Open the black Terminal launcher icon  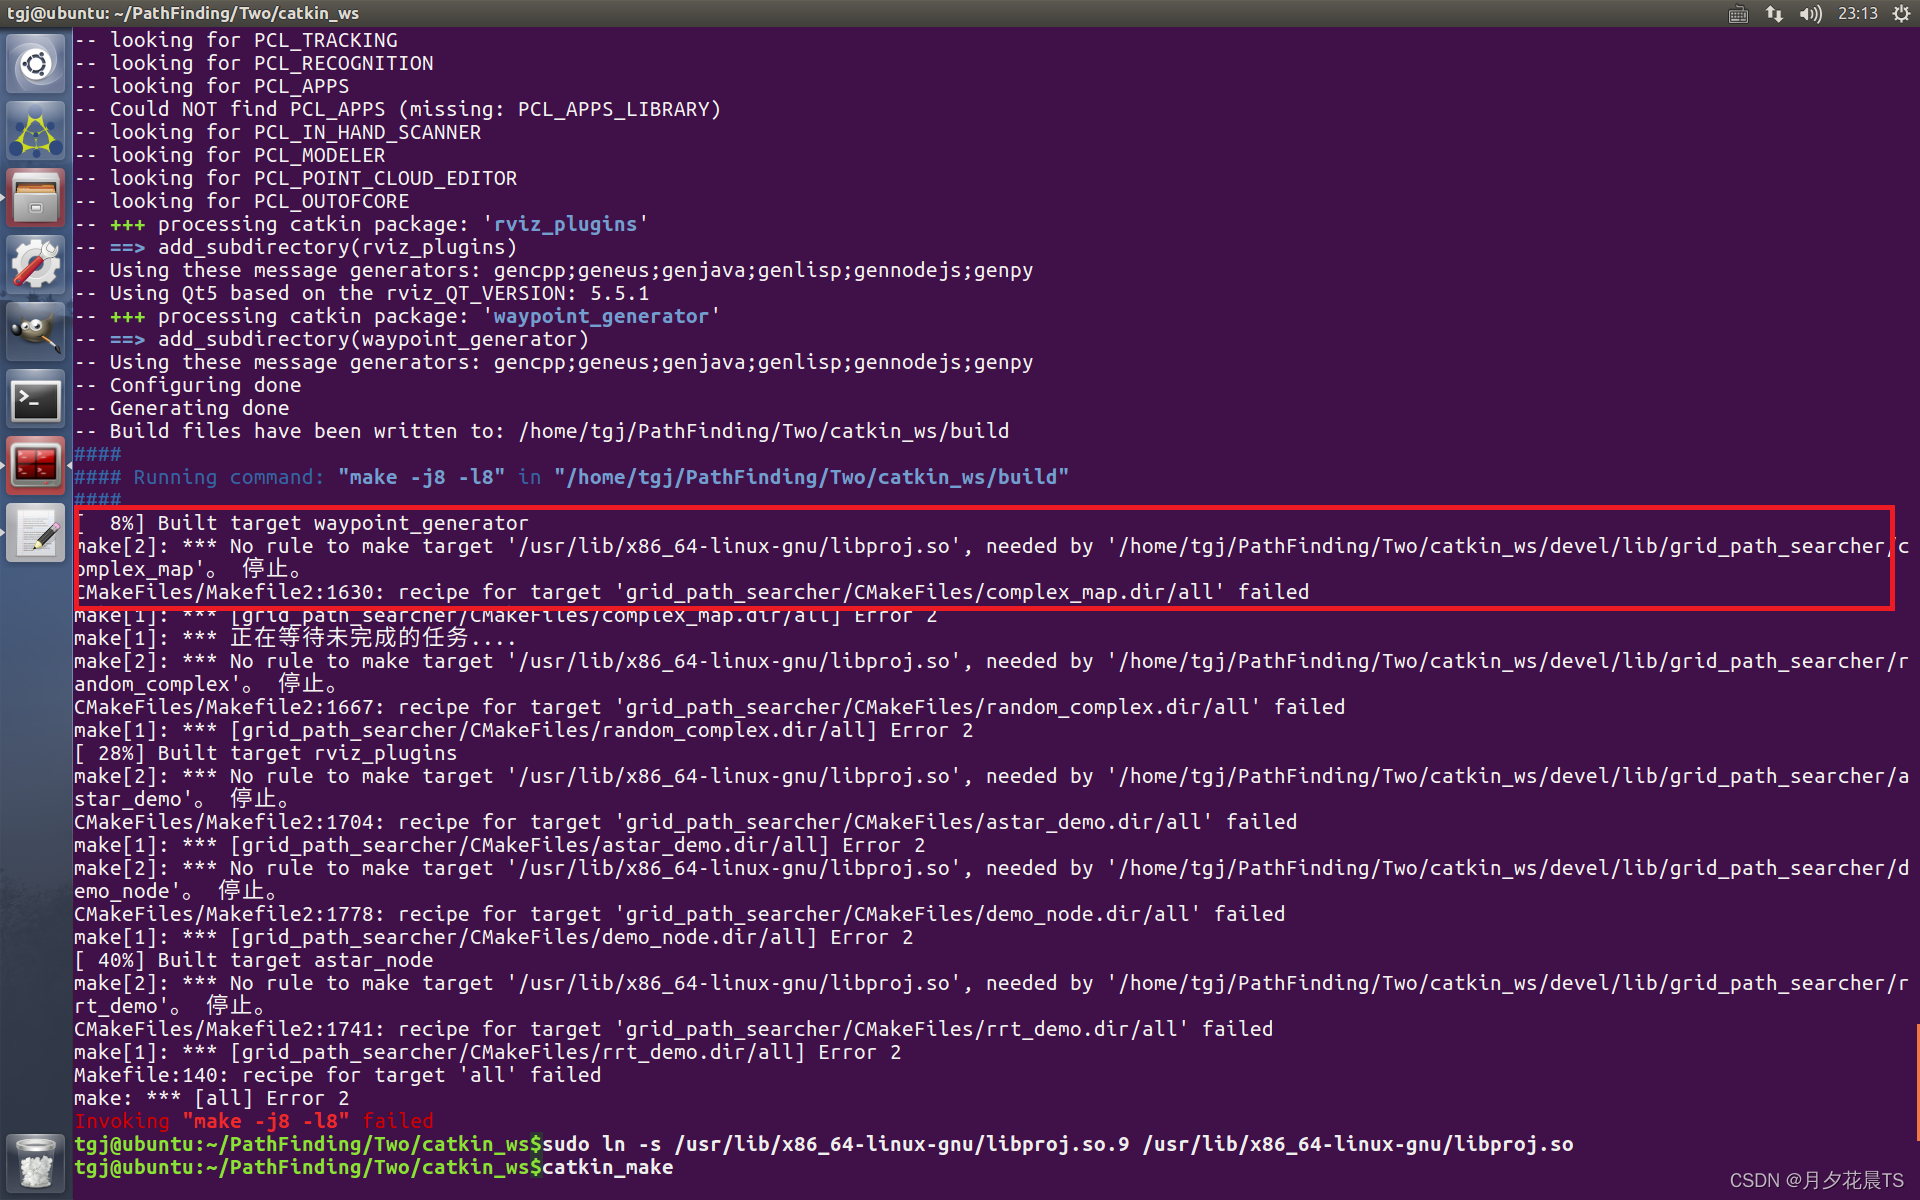[x=36, y=400]
